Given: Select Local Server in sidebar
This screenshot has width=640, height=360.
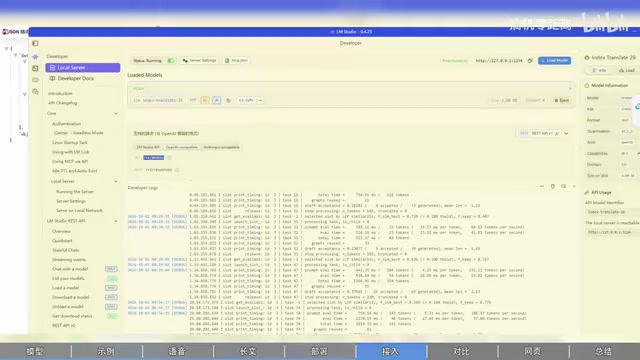Looking at the screenshot, I should click(83, 68).
